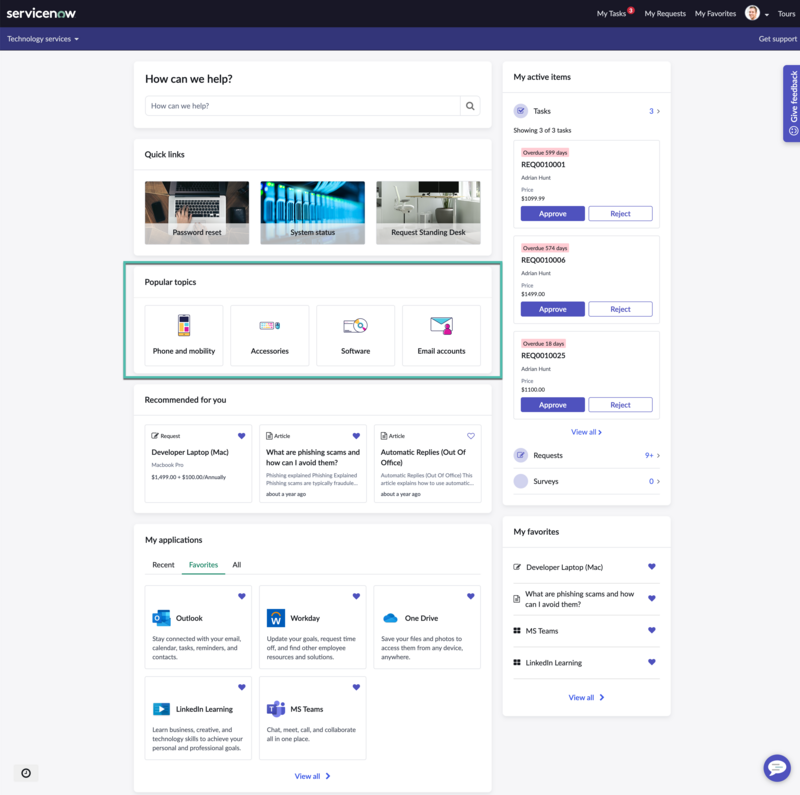Open the Email accounts topic
This screenshot has height=795, width=800.
[x=441, y=335]
